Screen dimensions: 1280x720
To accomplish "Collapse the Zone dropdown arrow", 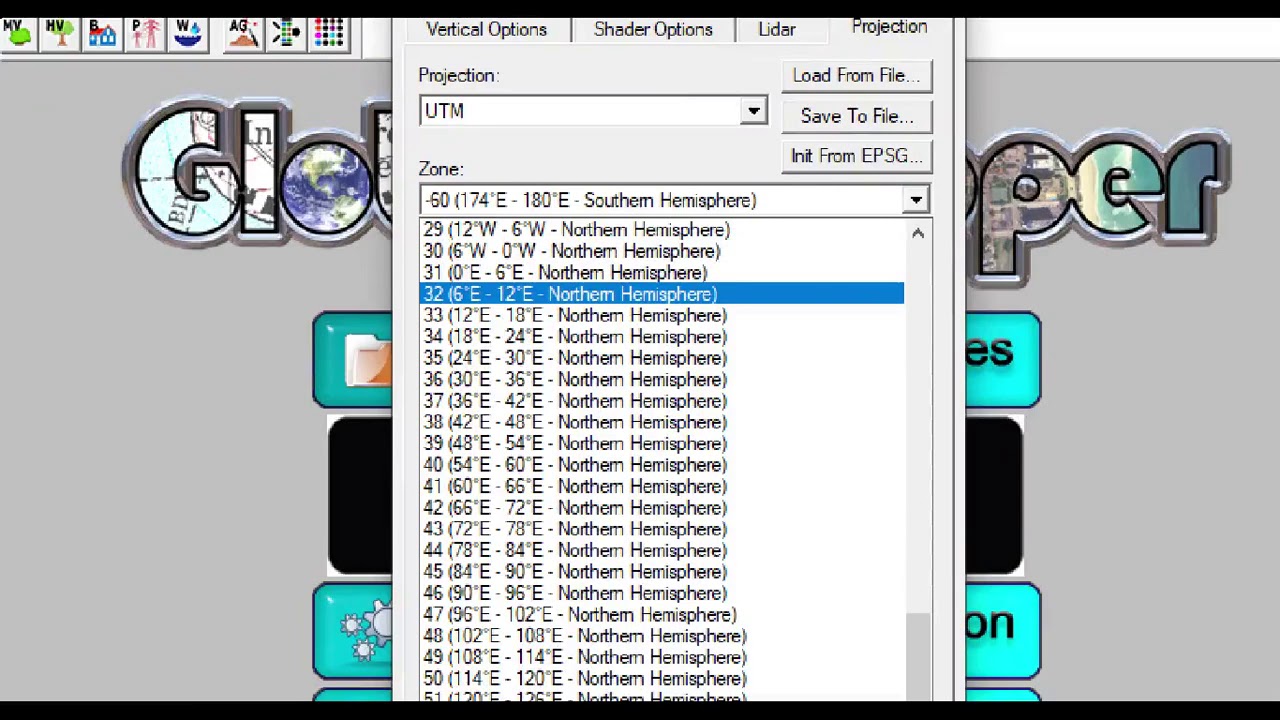I will click(x=915, y=200).
